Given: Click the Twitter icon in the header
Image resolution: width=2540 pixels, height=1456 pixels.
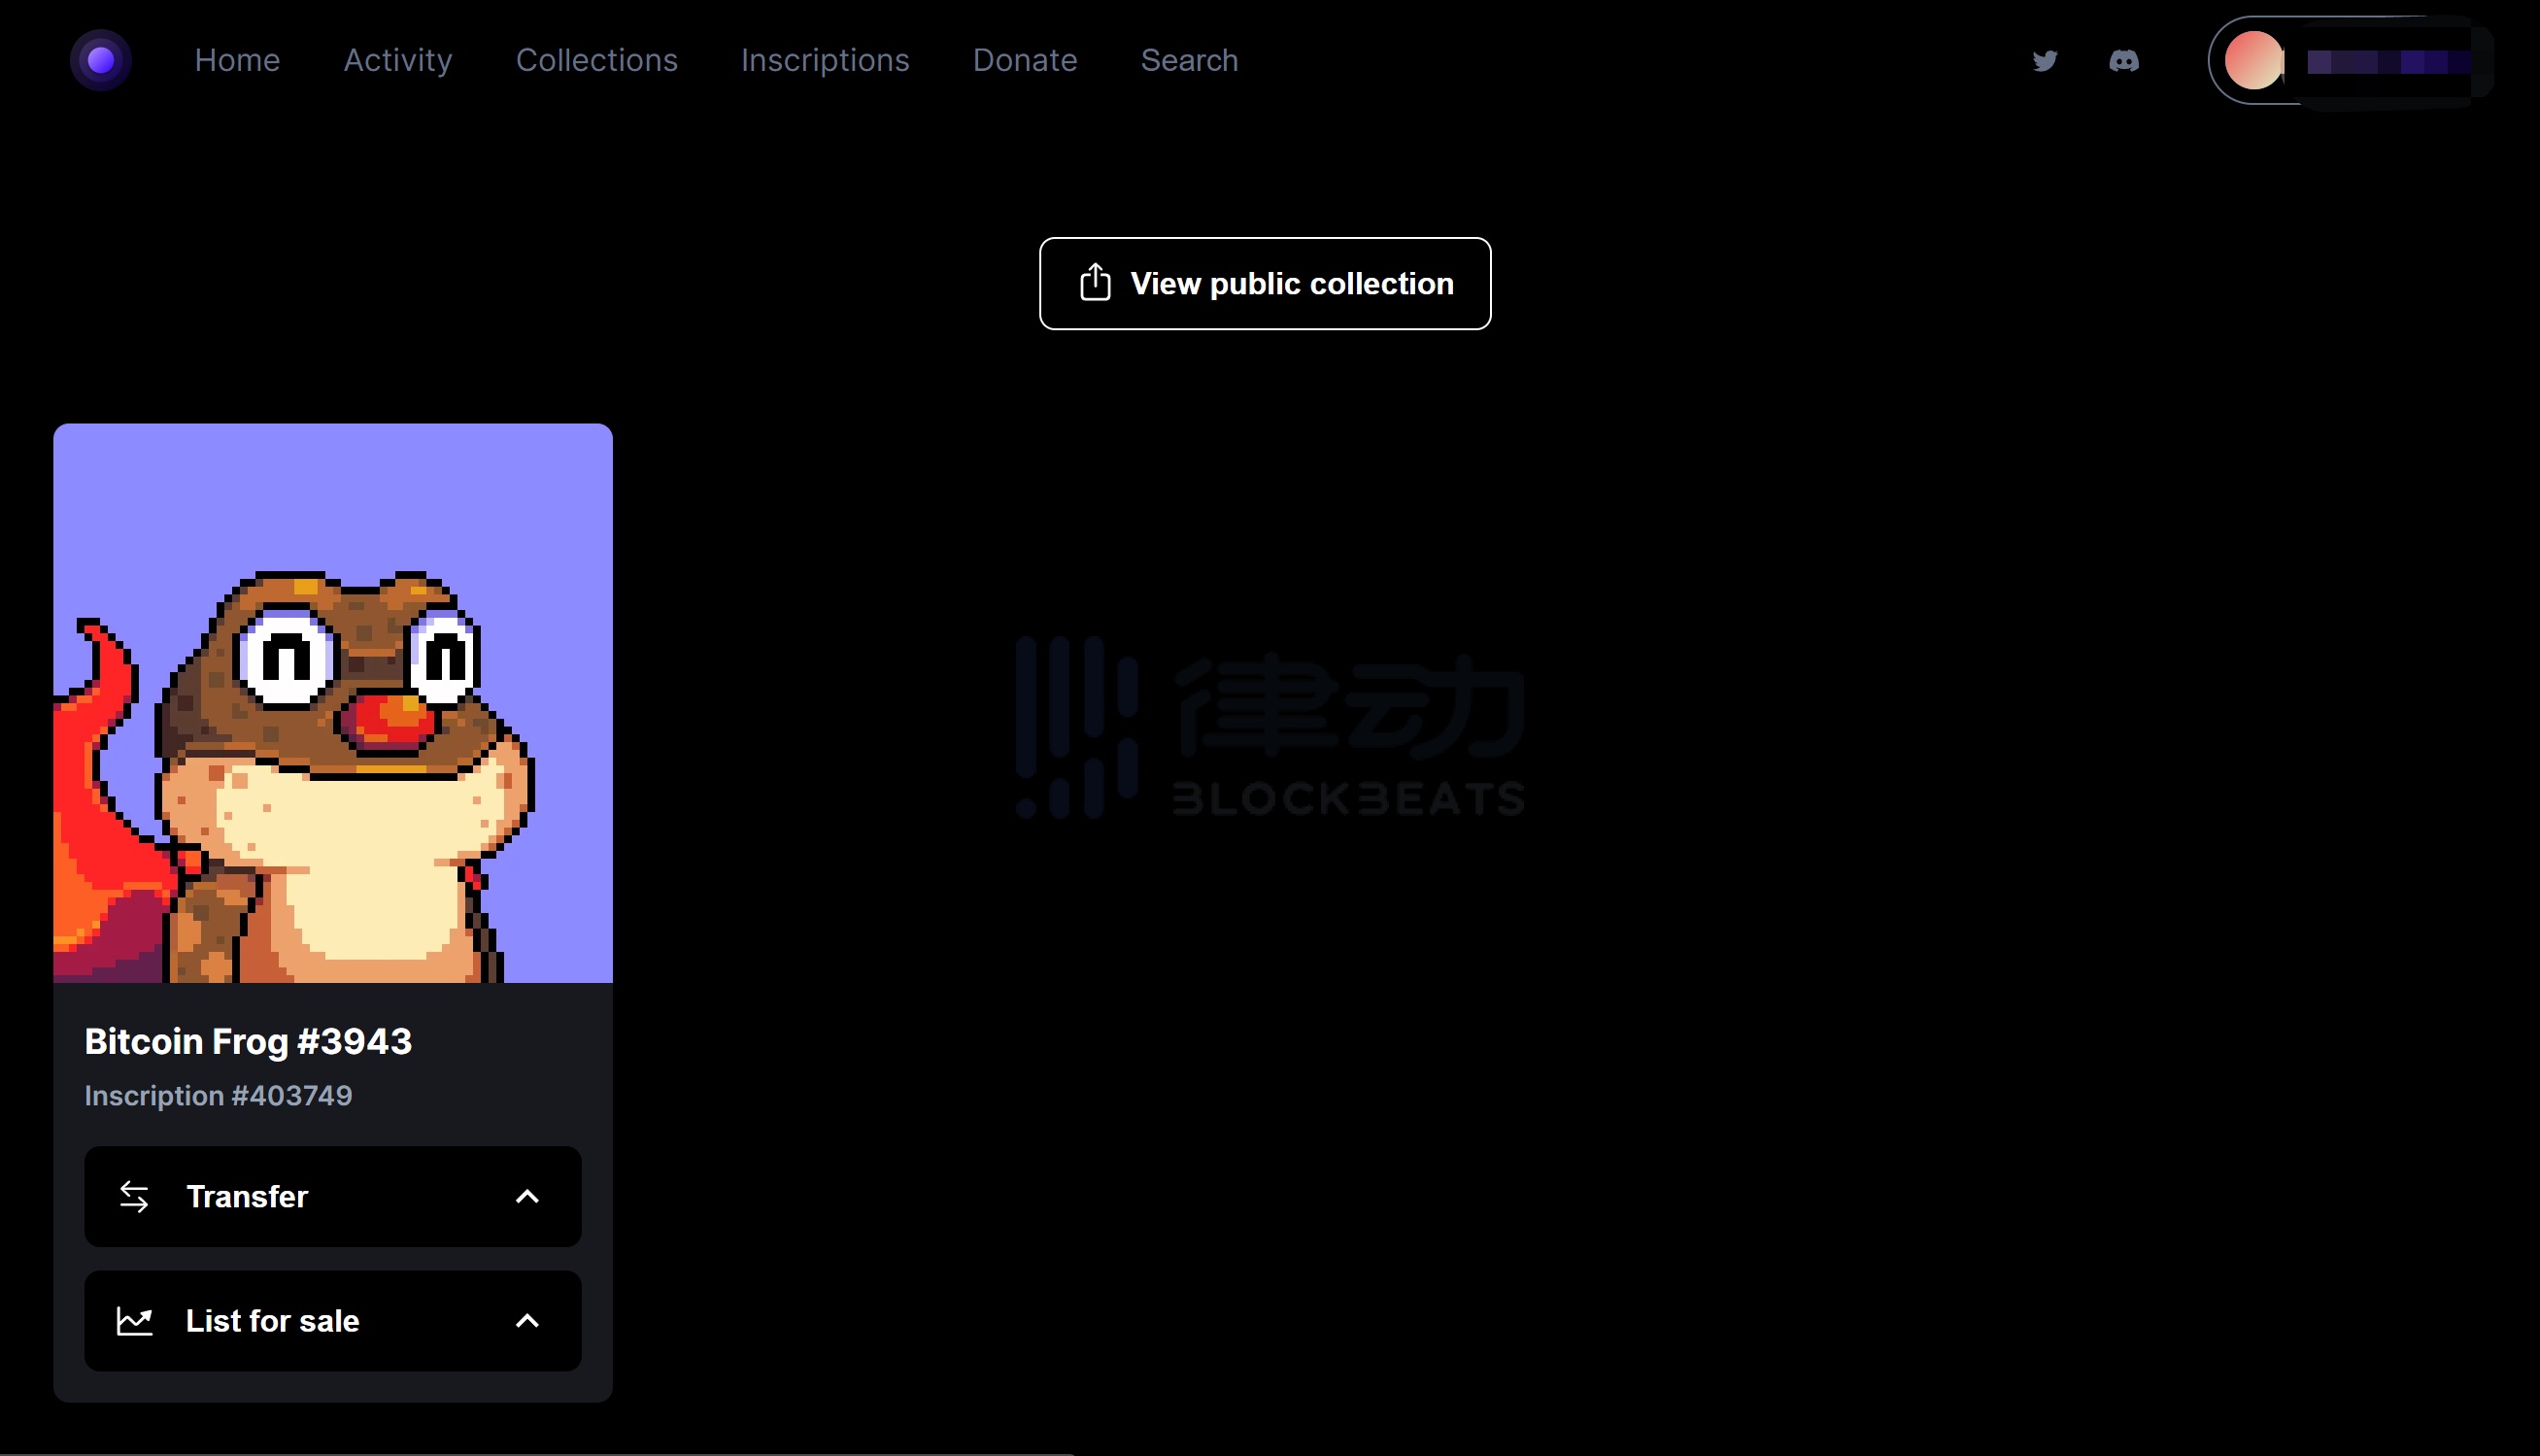Looking at the screenshot, I should (x=2044, y=61).
